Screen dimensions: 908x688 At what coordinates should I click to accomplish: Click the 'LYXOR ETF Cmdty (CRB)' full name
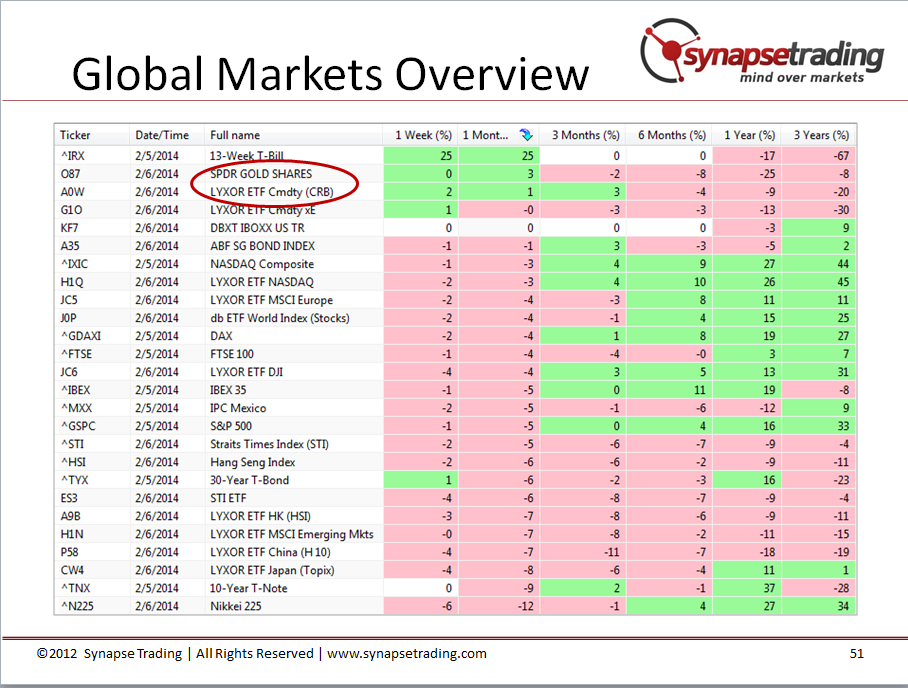272,192
